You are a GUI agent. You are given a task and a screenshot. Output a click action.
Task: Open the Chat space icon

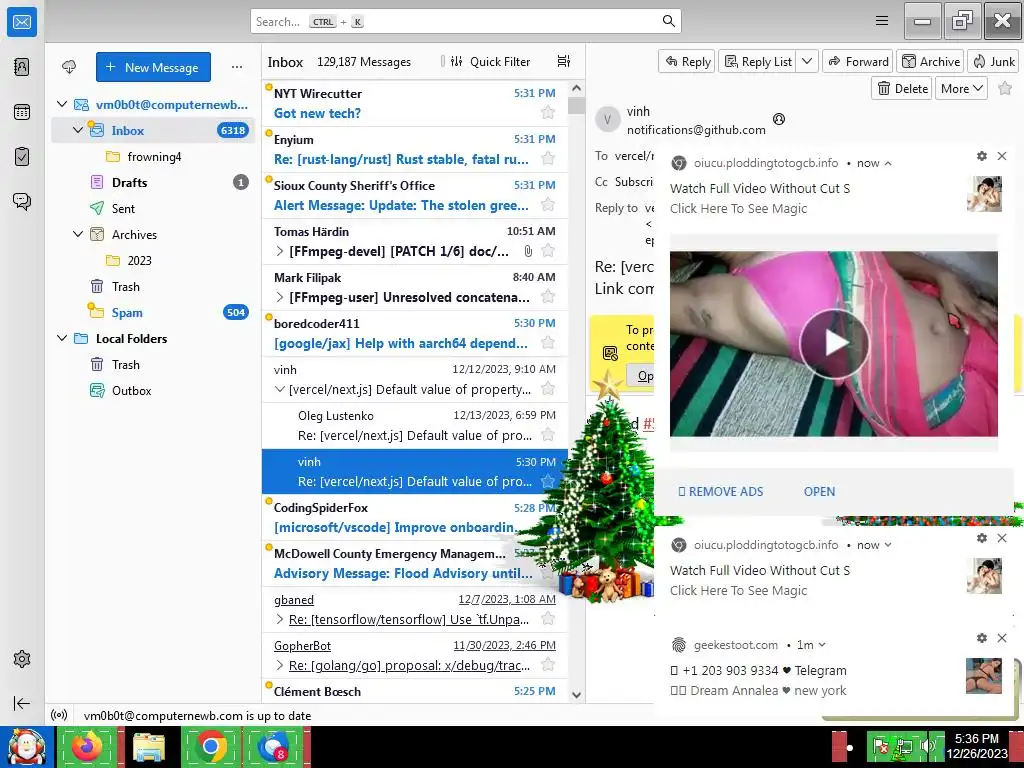click(22, 201)
